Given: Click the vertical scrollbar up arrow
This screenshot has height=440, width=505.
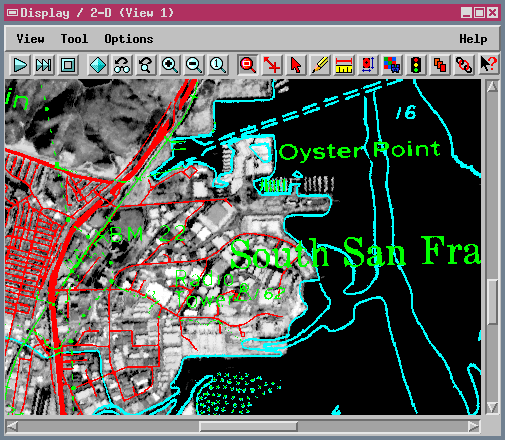Looking at the screenshot, I should [x=492, y=87].
